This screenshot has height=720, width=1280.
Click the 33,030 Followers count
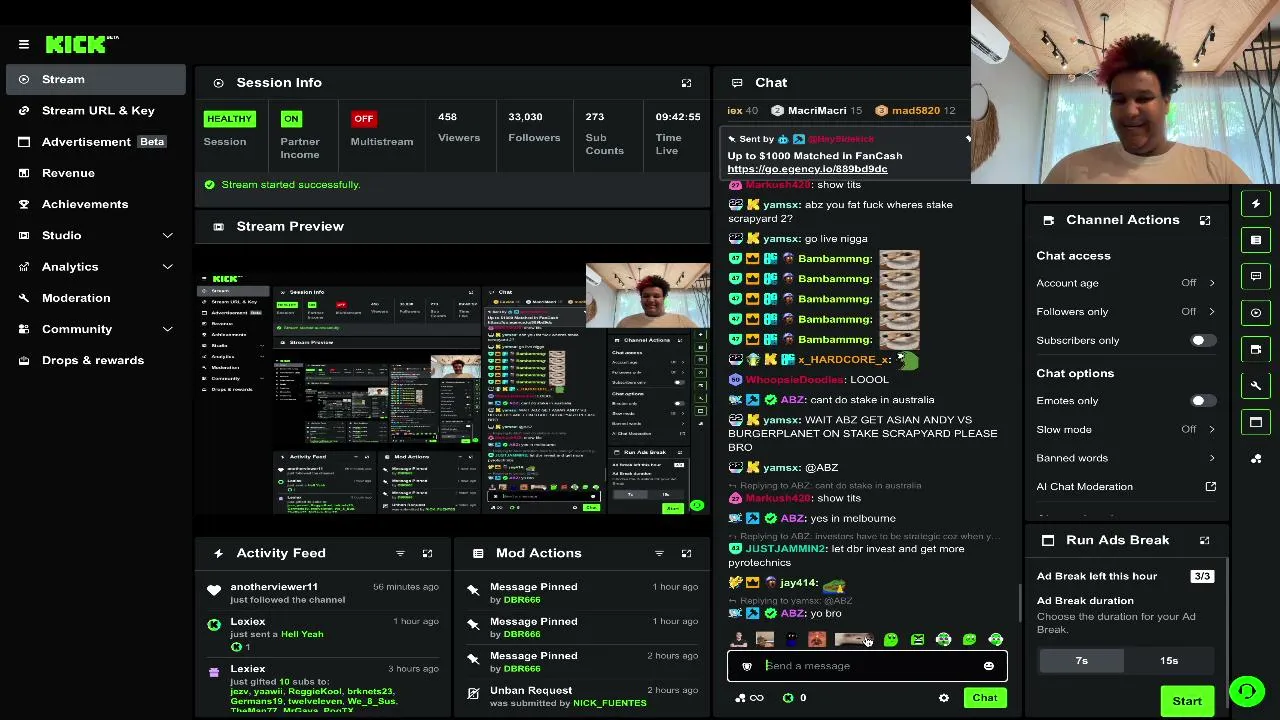(x=534, y=127)
